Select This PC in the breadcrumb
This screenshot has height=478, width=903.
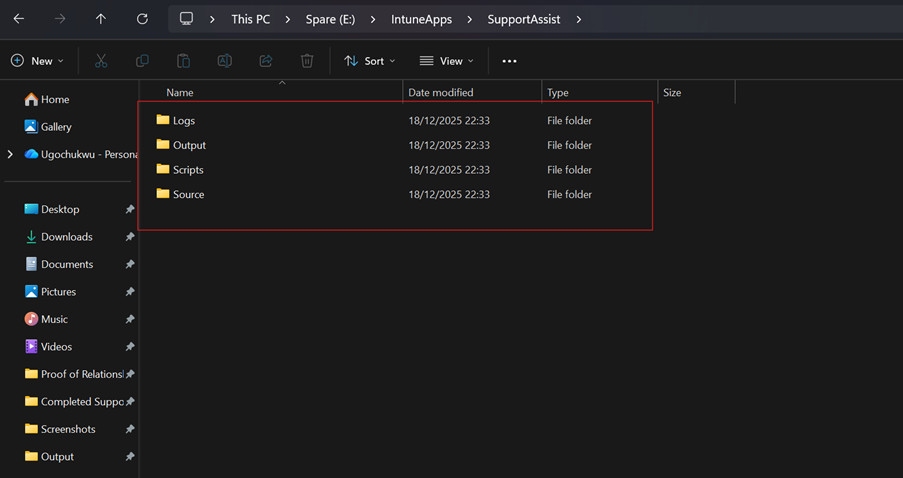(251, 19)
